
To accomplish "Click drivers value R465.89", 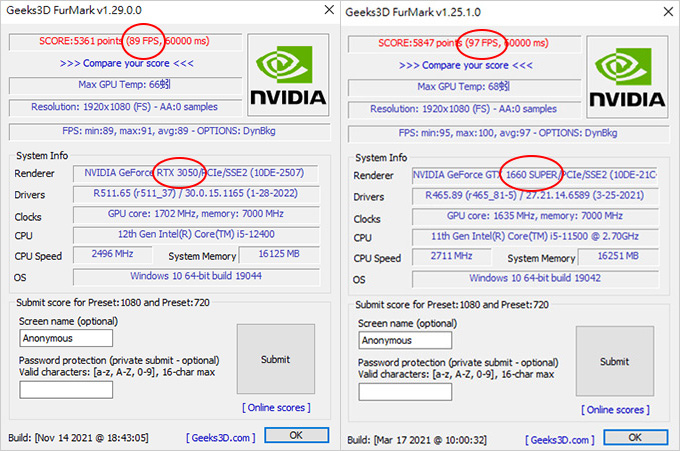I will [x=534, y=196].
